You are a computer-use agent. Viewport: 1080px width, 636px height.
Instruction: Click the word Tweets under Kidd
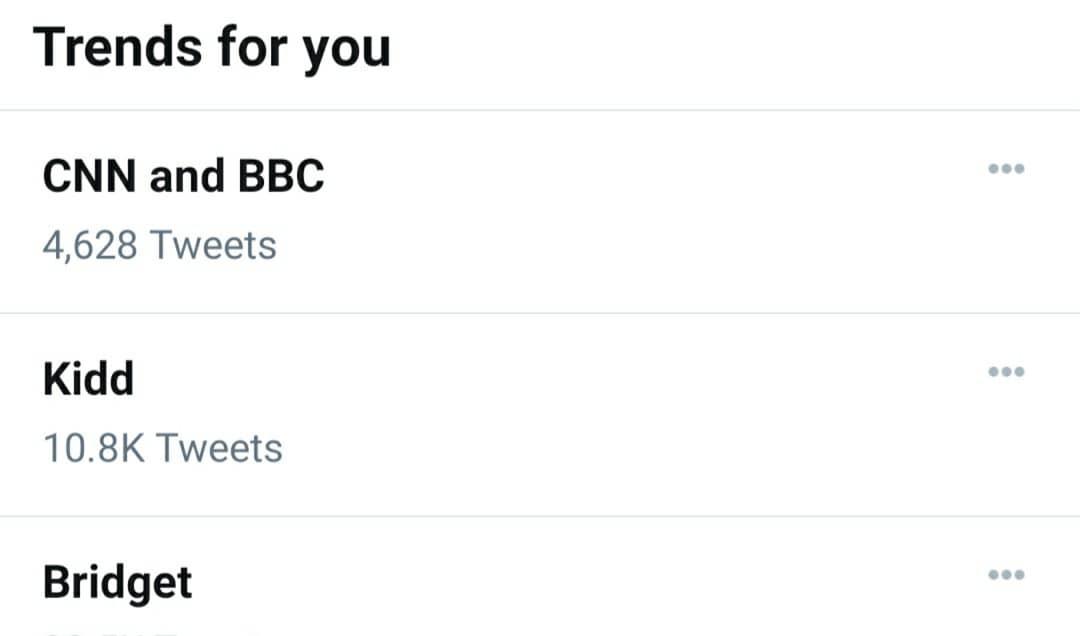(219, 448)
